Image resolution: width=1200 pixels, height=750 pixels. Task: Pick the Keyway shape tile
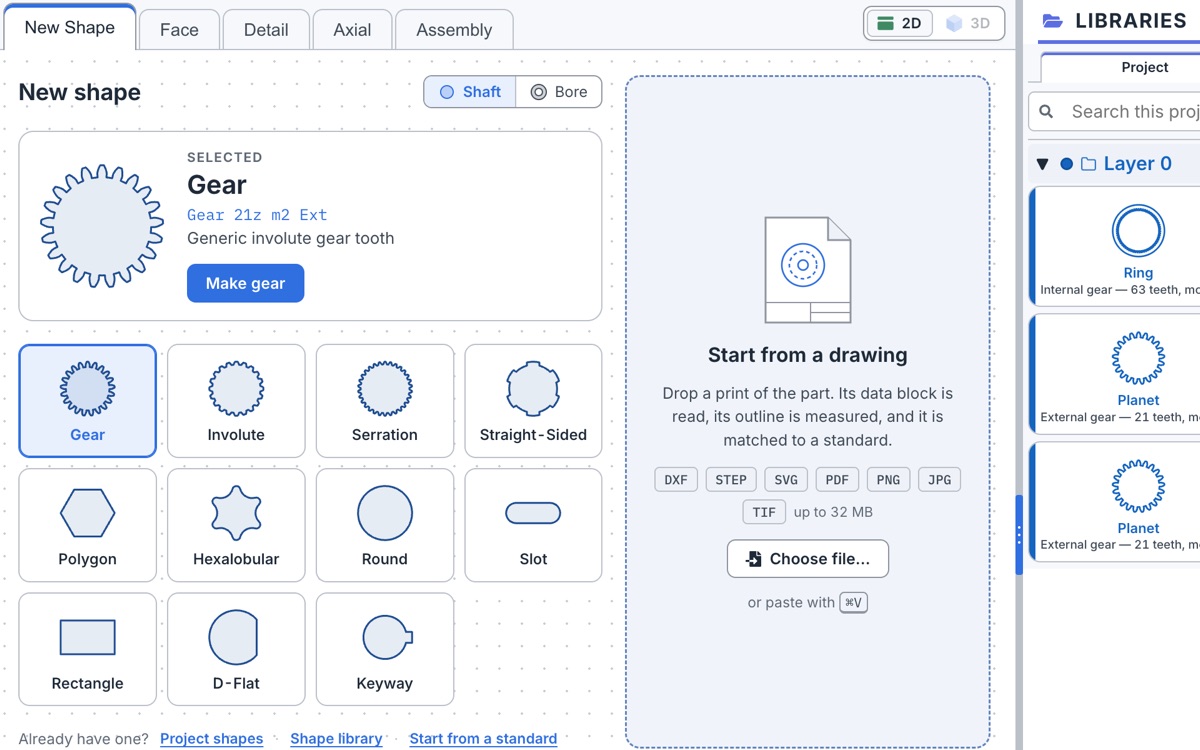(385, 649)
